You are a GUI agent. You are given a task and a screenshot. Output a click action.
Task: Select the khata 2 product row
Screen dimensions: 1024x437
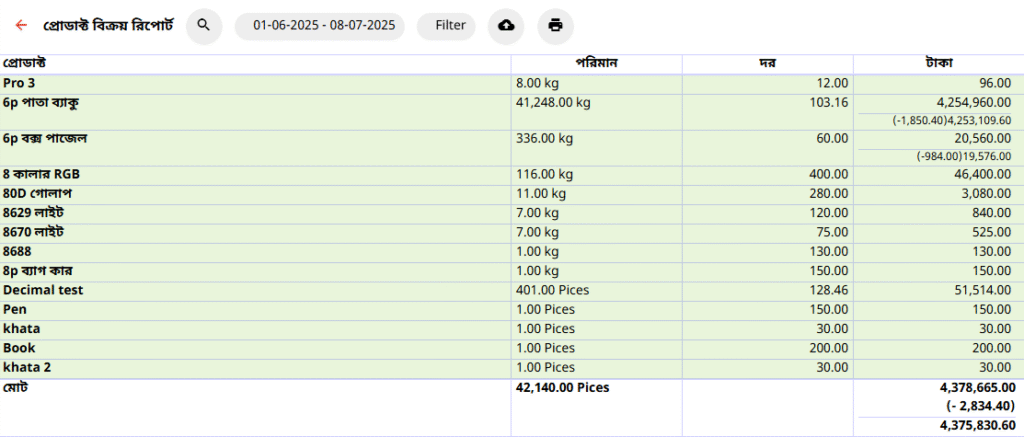click(512, 367)
